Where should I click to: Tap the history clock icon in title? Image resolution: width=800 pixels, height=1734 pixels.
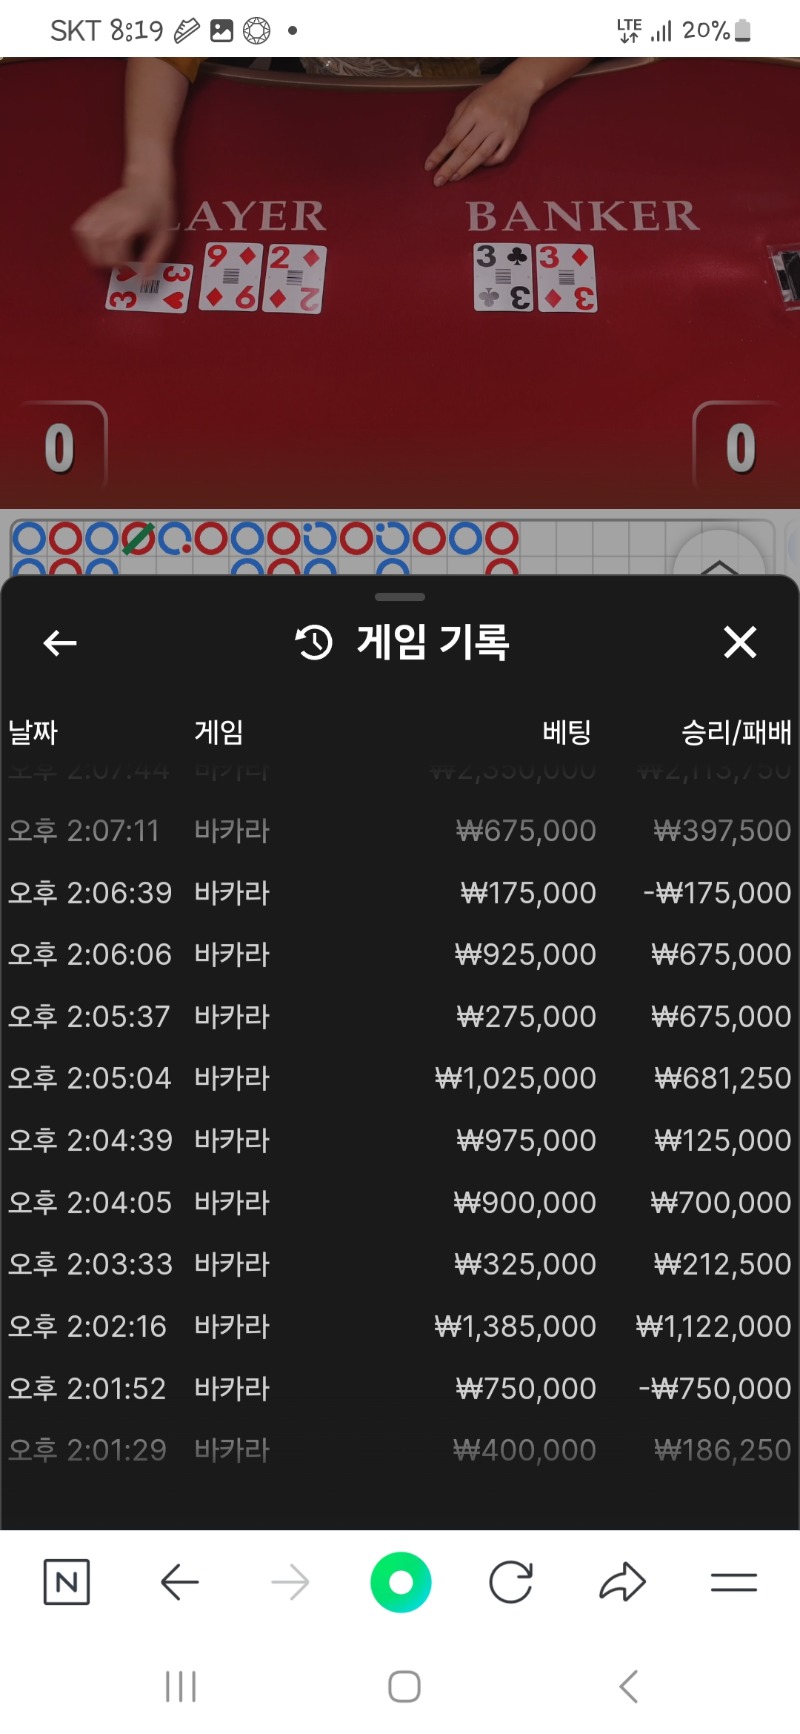pos(314,642)
